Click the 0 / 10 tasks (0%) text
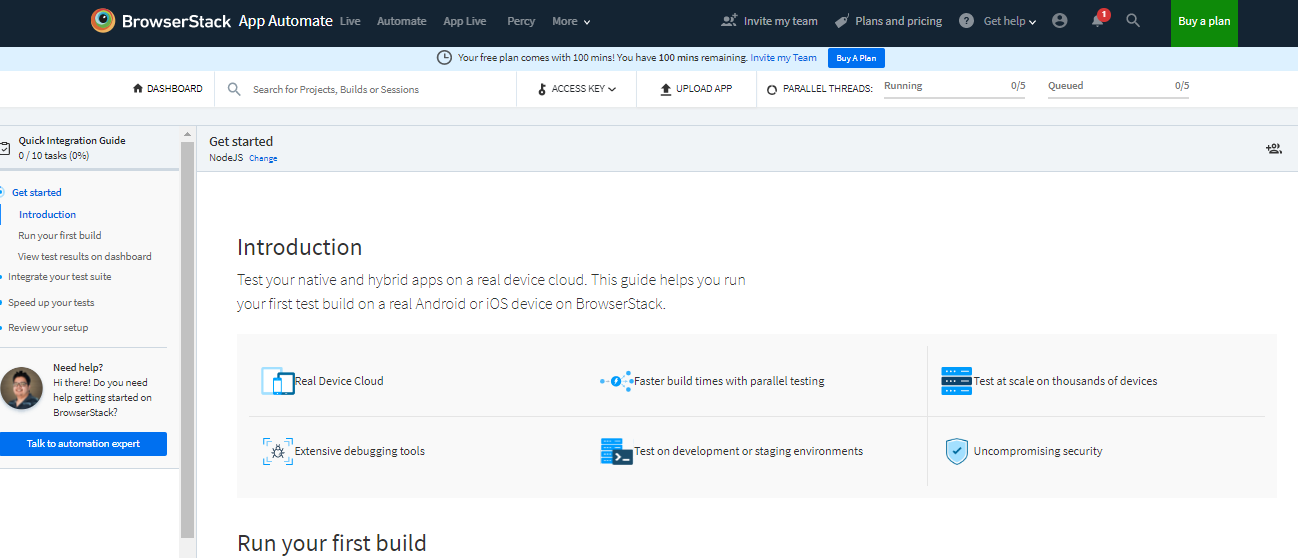This screenshot has height=558, width=1298. (54, 156)
